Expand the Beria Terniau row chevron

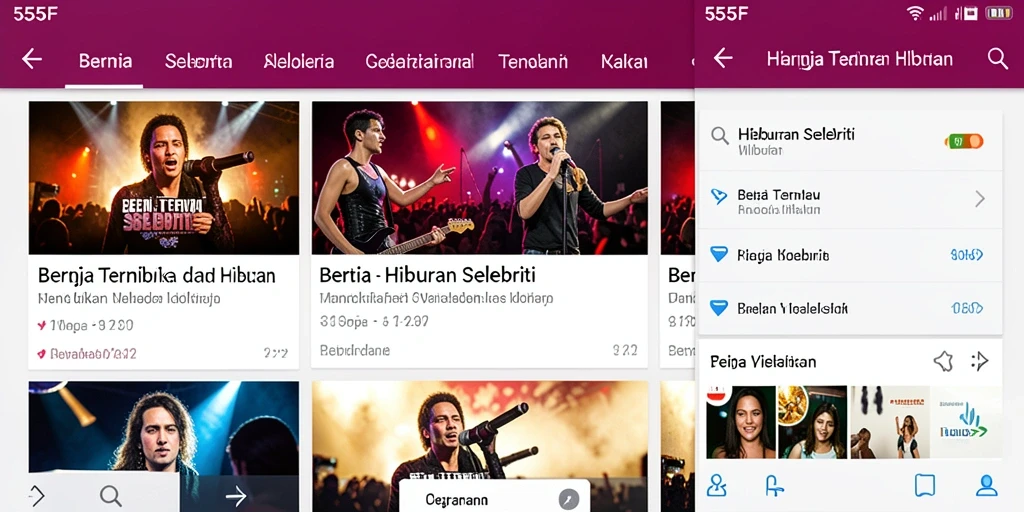pos(980,199)
